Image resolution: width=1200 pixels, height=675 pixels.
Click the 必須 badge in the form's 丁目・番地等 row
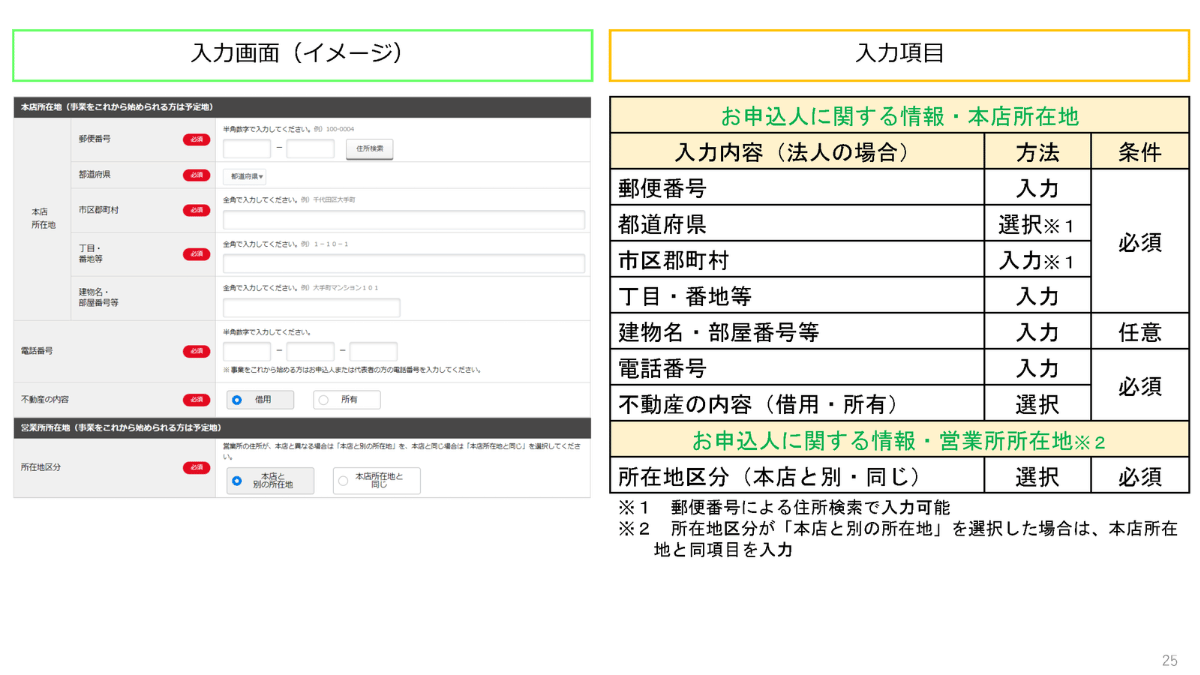[x=196, y=254]
